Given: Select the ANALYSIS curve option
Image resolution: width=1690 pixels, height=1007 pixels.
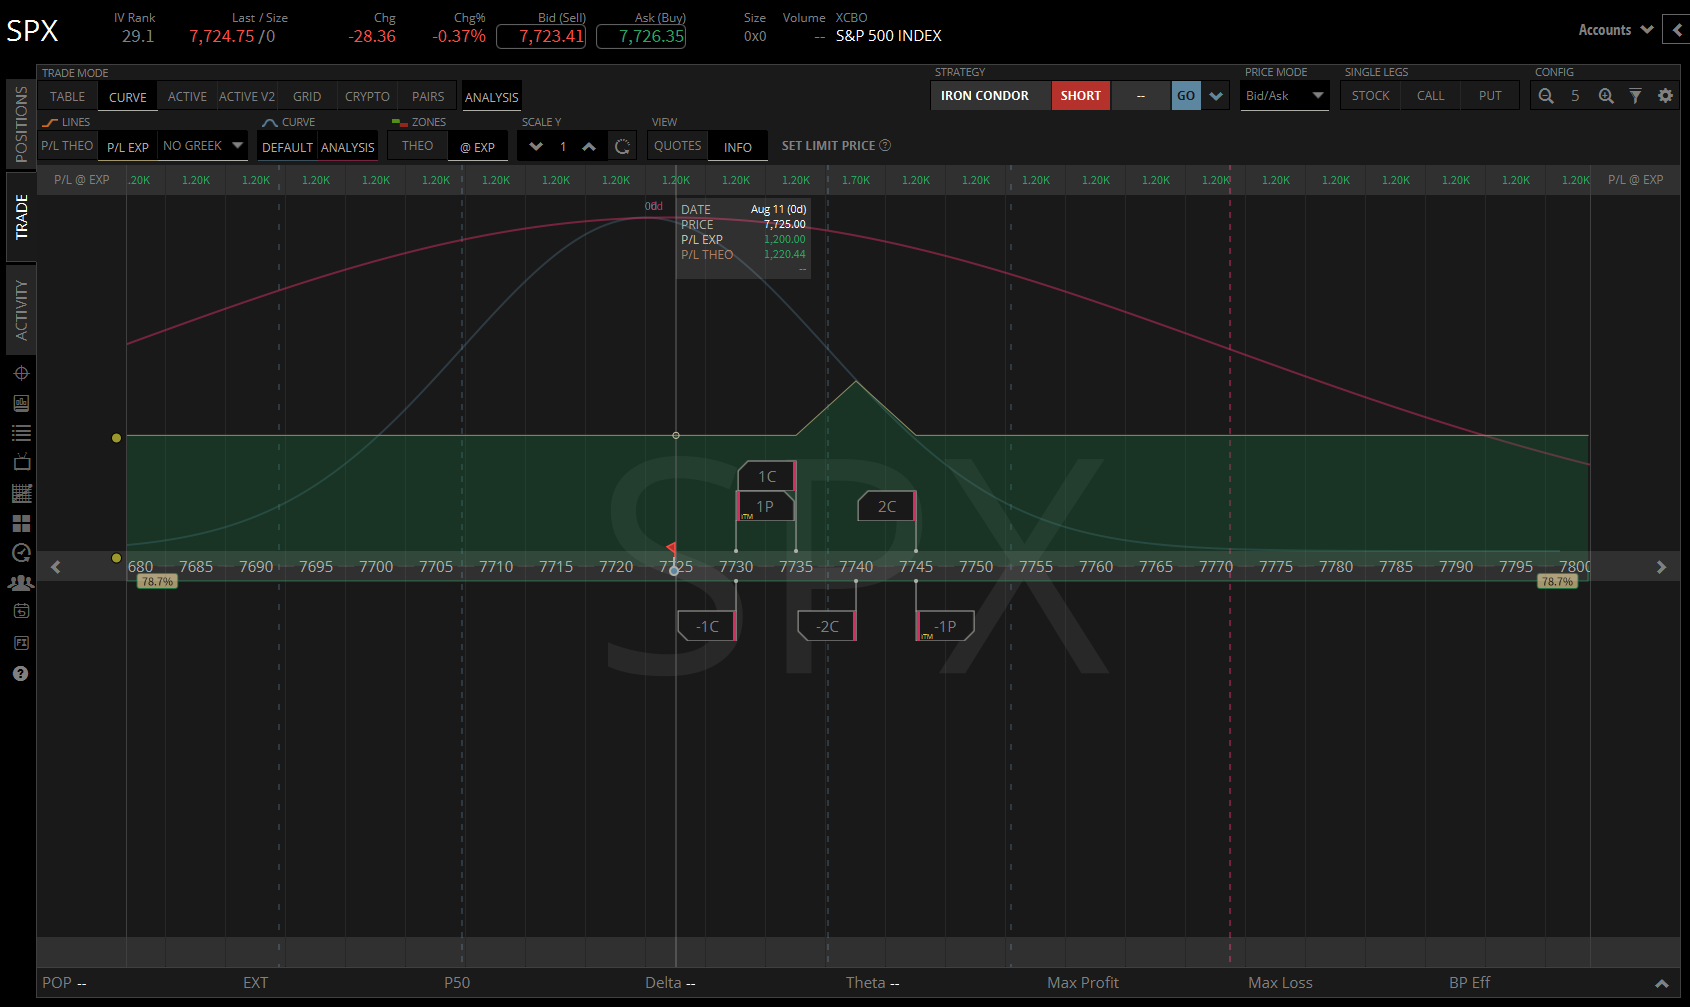Looking at the screenshot, I should [x=347, y=147].
